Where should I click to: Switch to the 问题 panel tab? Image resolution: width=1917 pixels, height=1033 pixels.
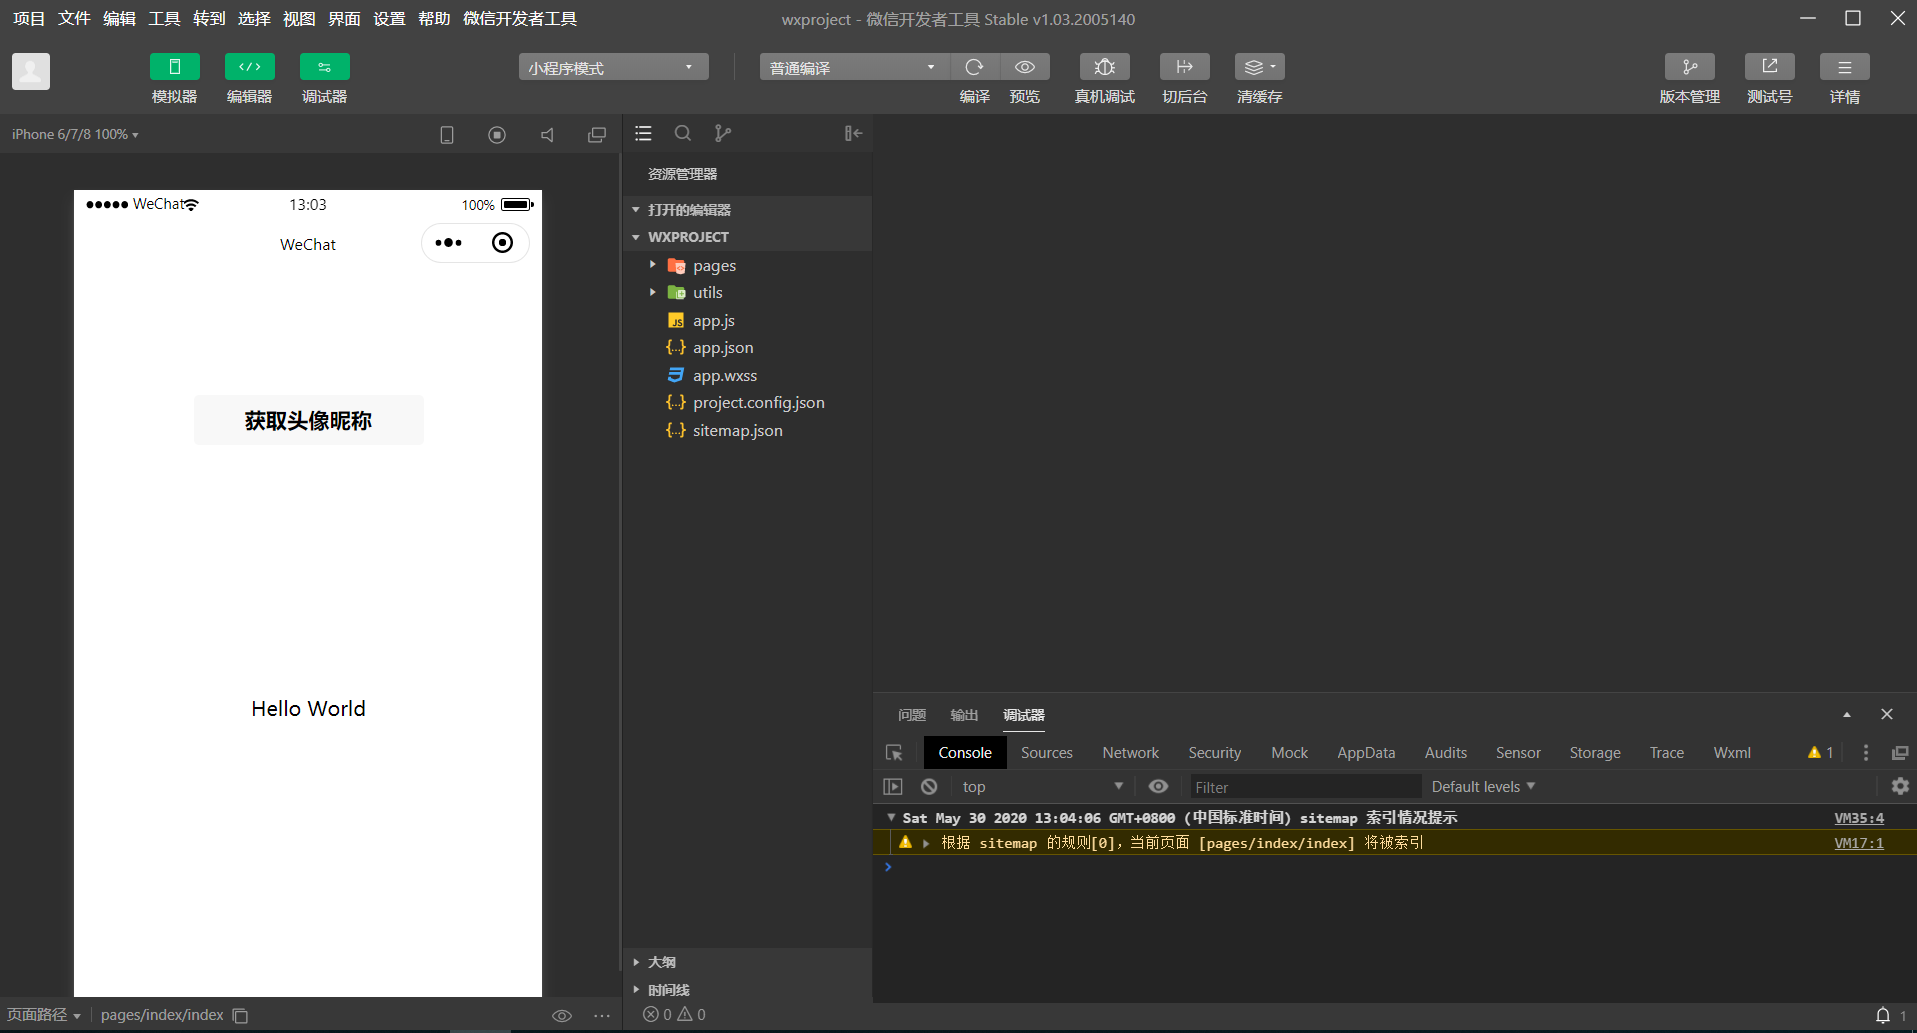point(912,715)
